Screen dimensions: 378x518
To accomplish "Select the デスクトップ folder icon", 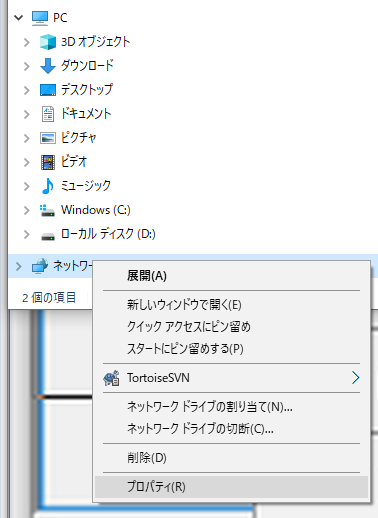I will tap(48, 90).
